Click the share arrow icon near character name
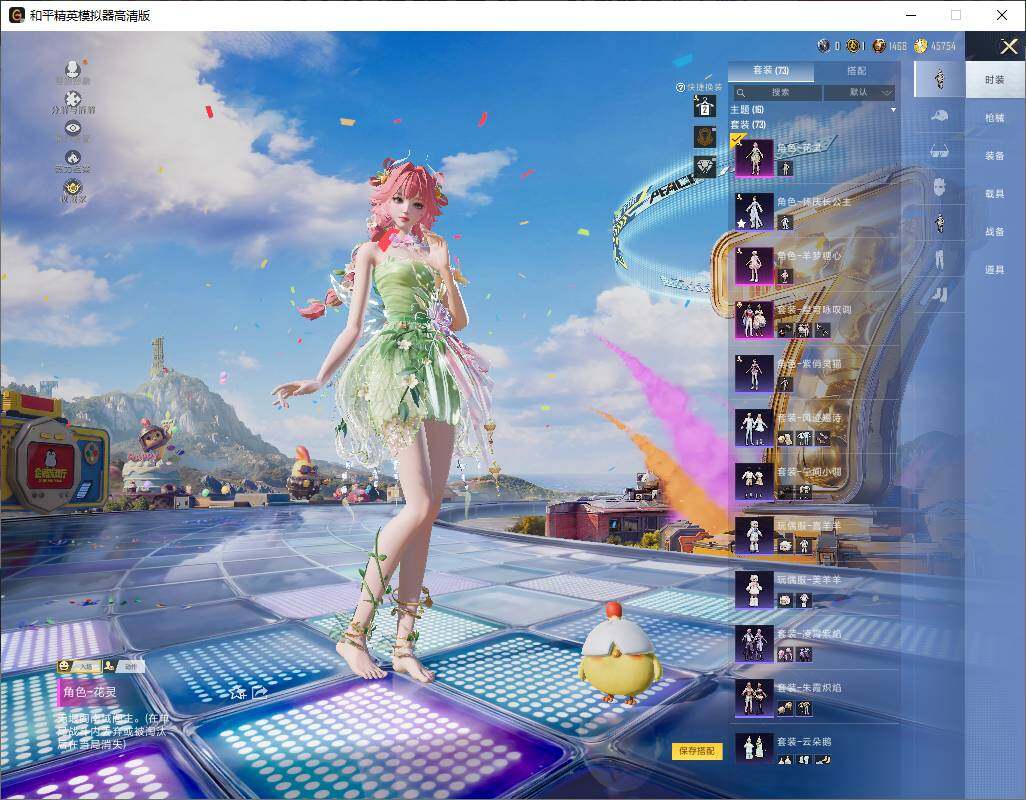This screenshot has height=800, width=1026. coord(260,691)
